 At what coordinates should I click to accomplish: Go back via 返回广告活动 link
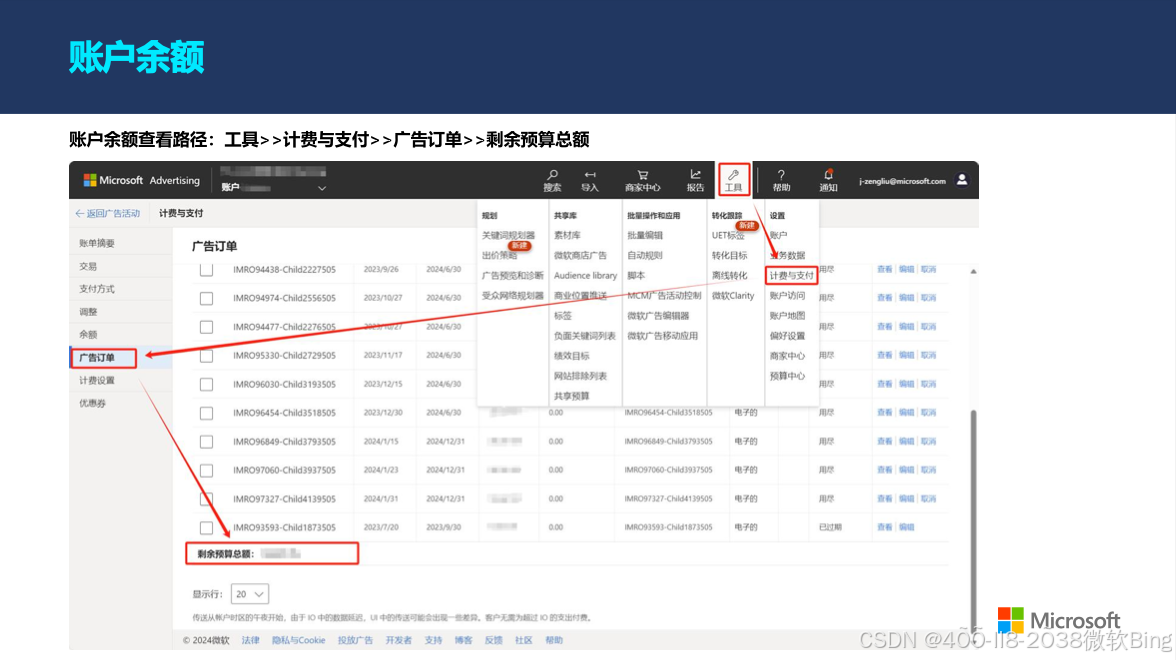(x=107, y=214)
